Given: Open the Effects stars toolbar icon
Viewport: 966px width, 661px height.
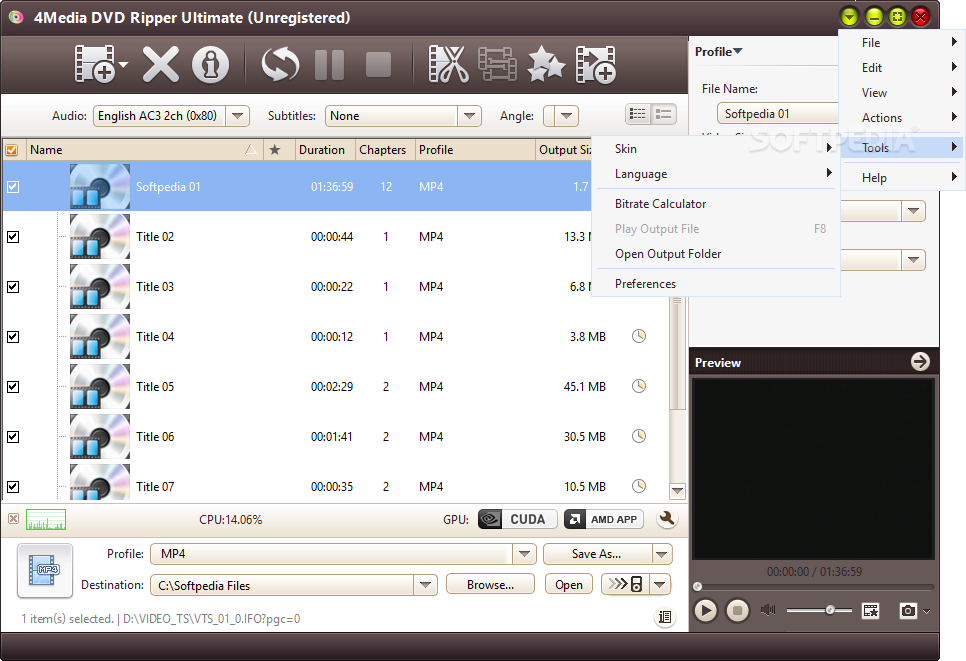Looking at the screenshot, I should coord(546,64).
